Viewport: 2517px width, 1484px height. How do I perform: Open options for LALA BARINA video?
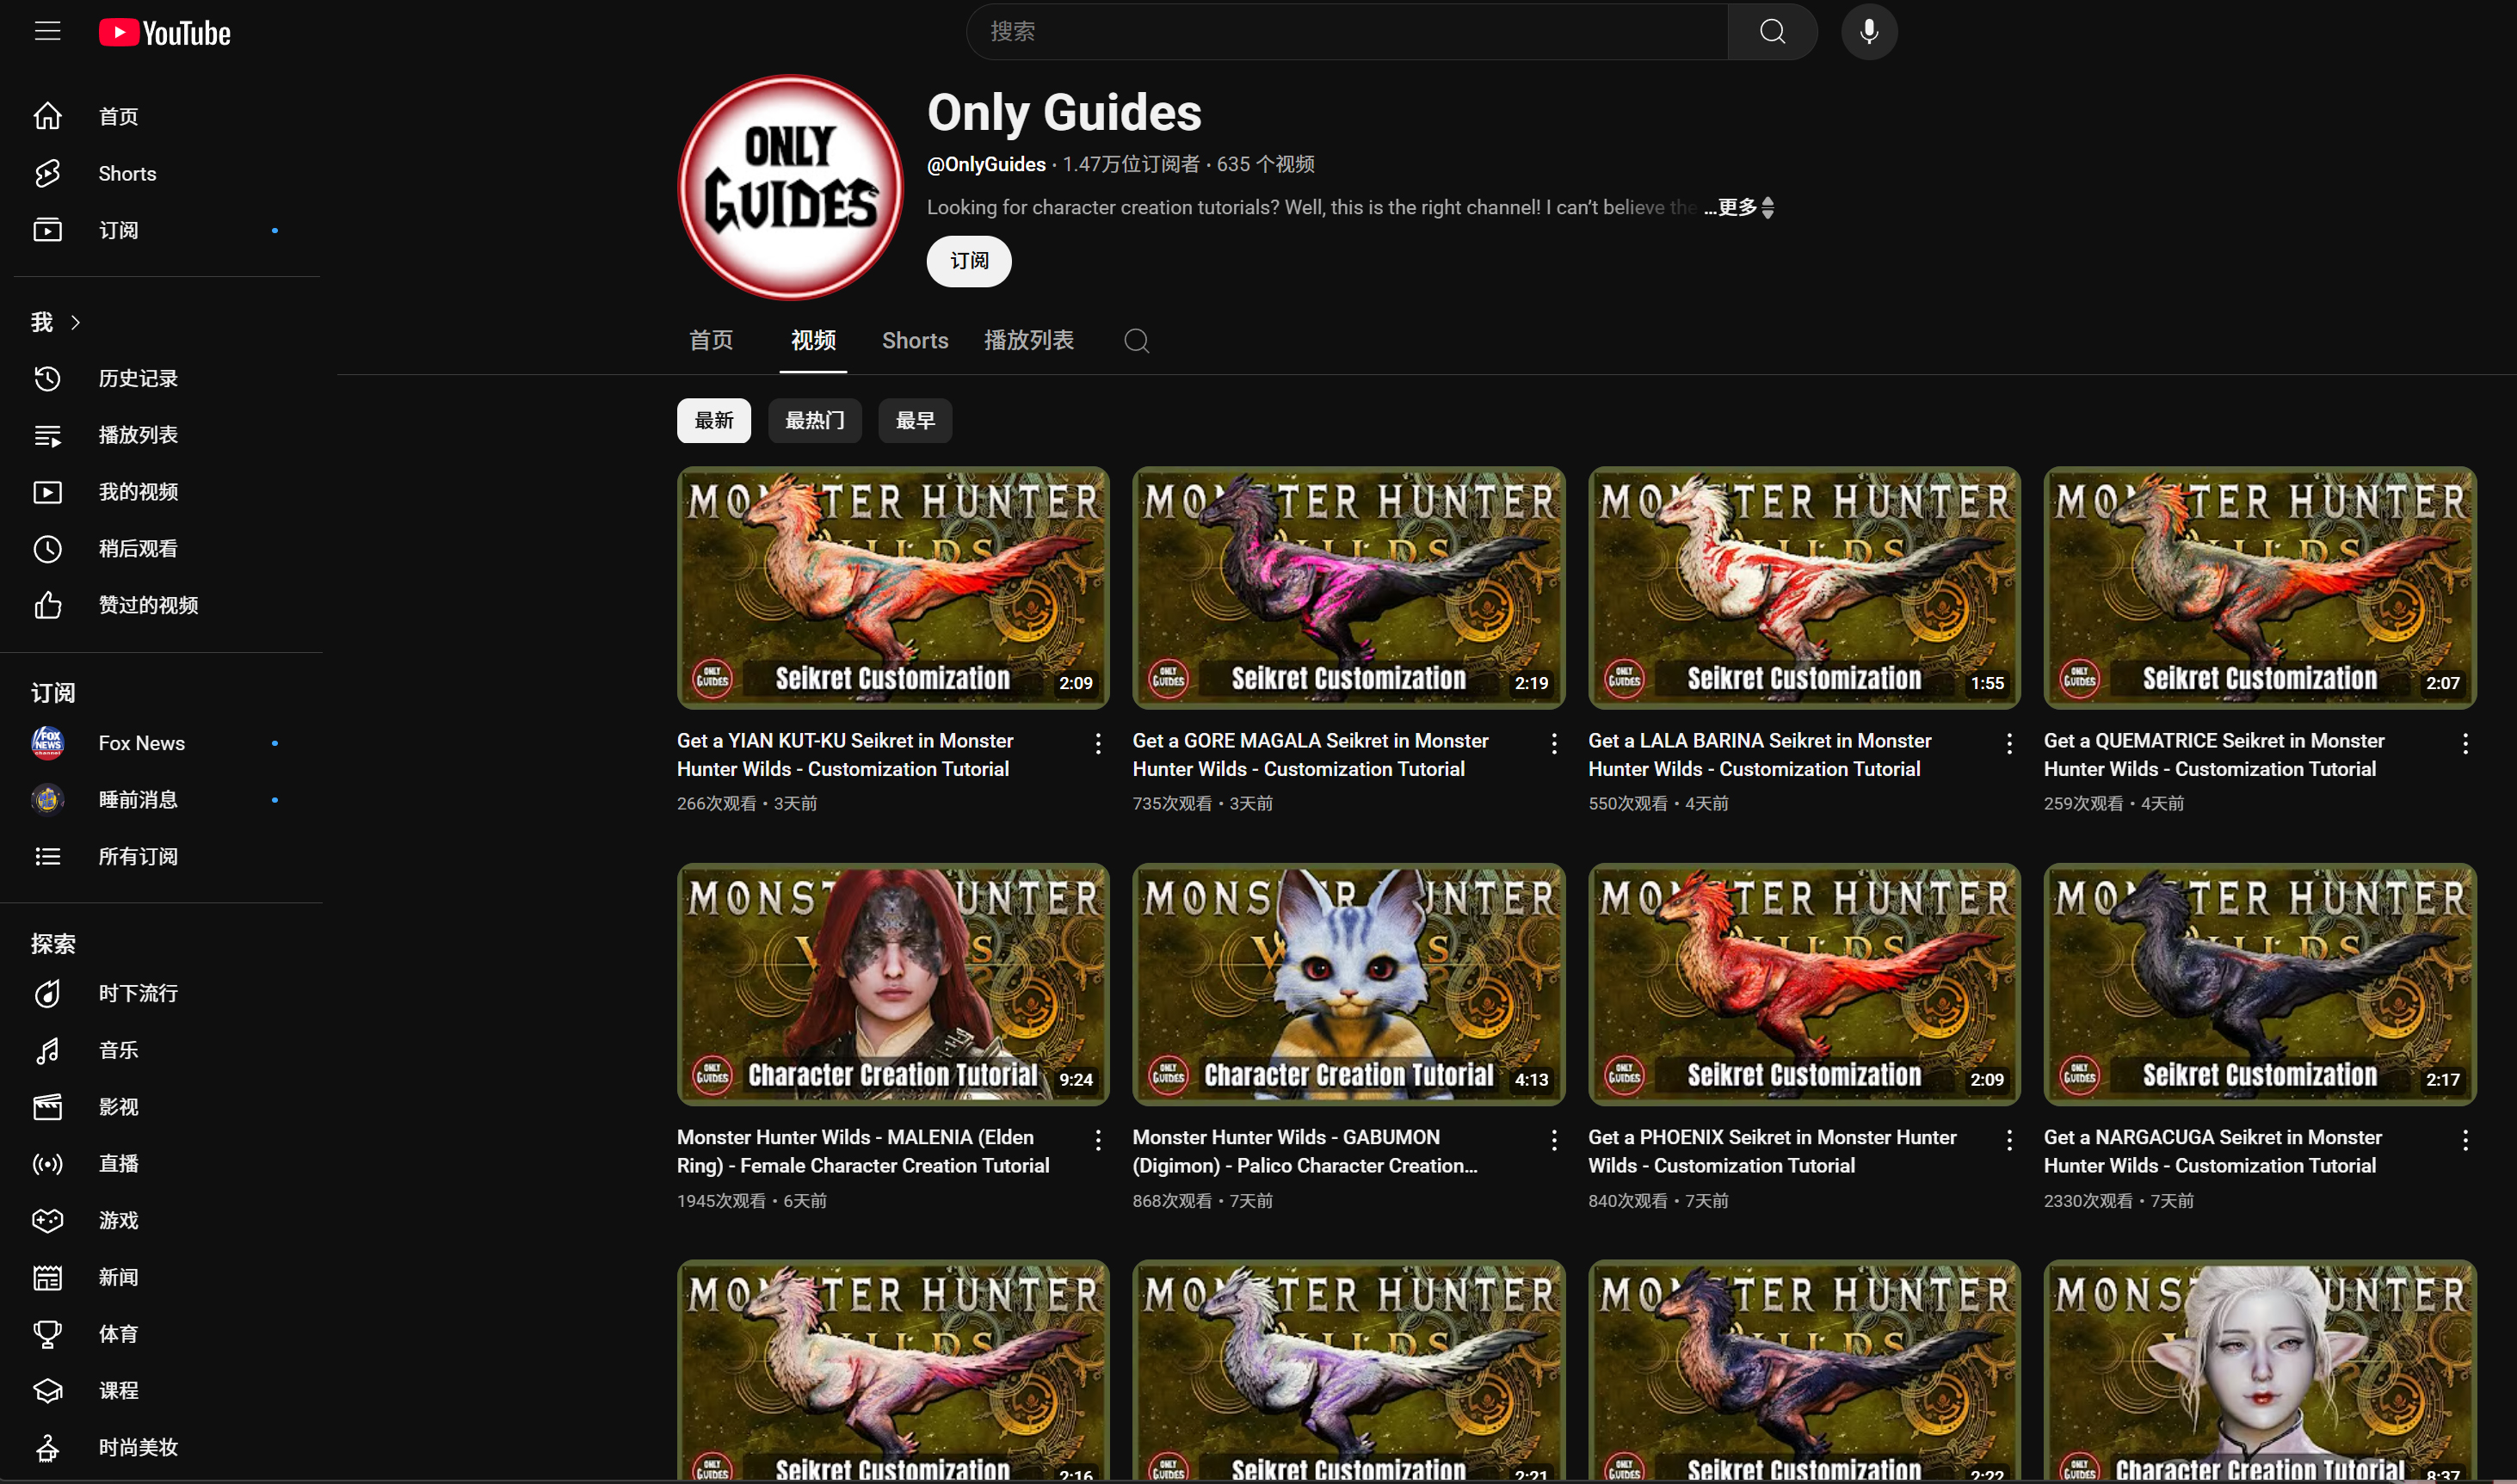tap(2009, 744)
